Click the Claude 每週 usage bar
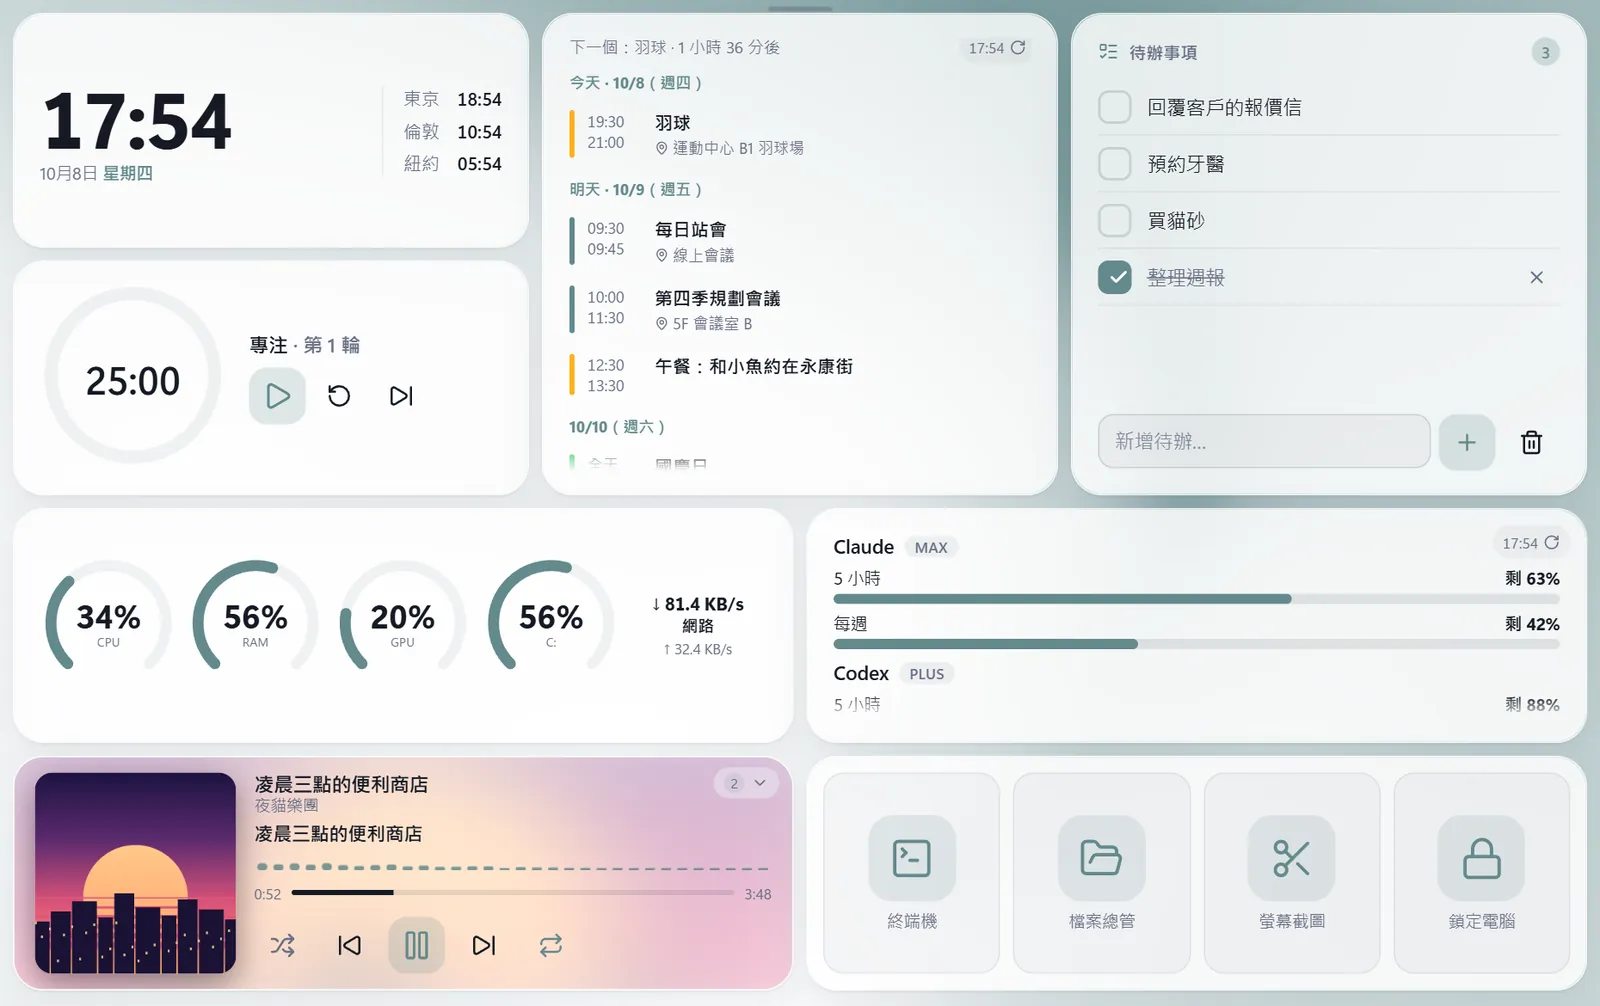Screen dimensions: 1600x1006 1196,644
